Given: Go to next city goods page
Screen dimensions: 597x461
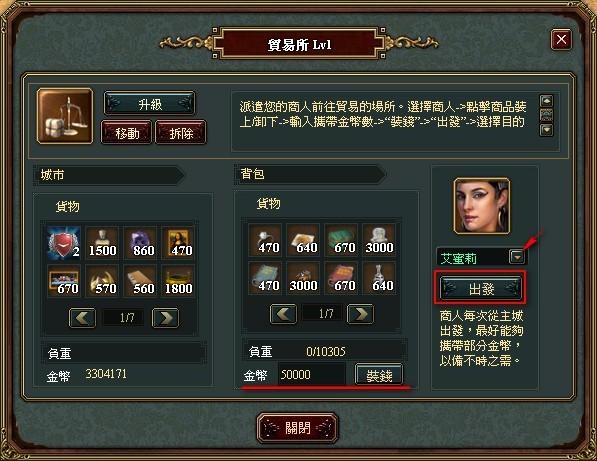Looking at the screenshot, I should [165, 318].
